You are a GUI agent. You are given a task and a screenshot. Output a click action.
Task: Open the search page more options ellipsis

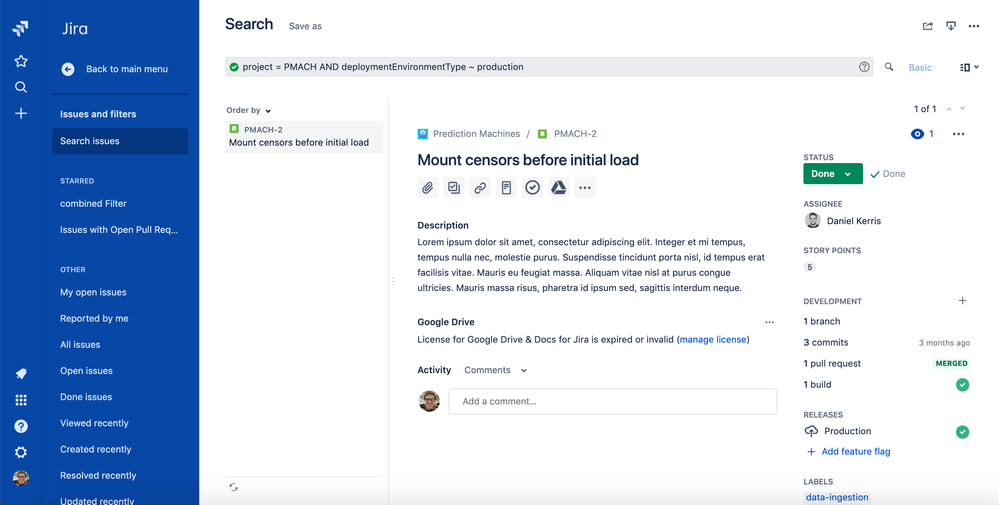coord(974,26)
